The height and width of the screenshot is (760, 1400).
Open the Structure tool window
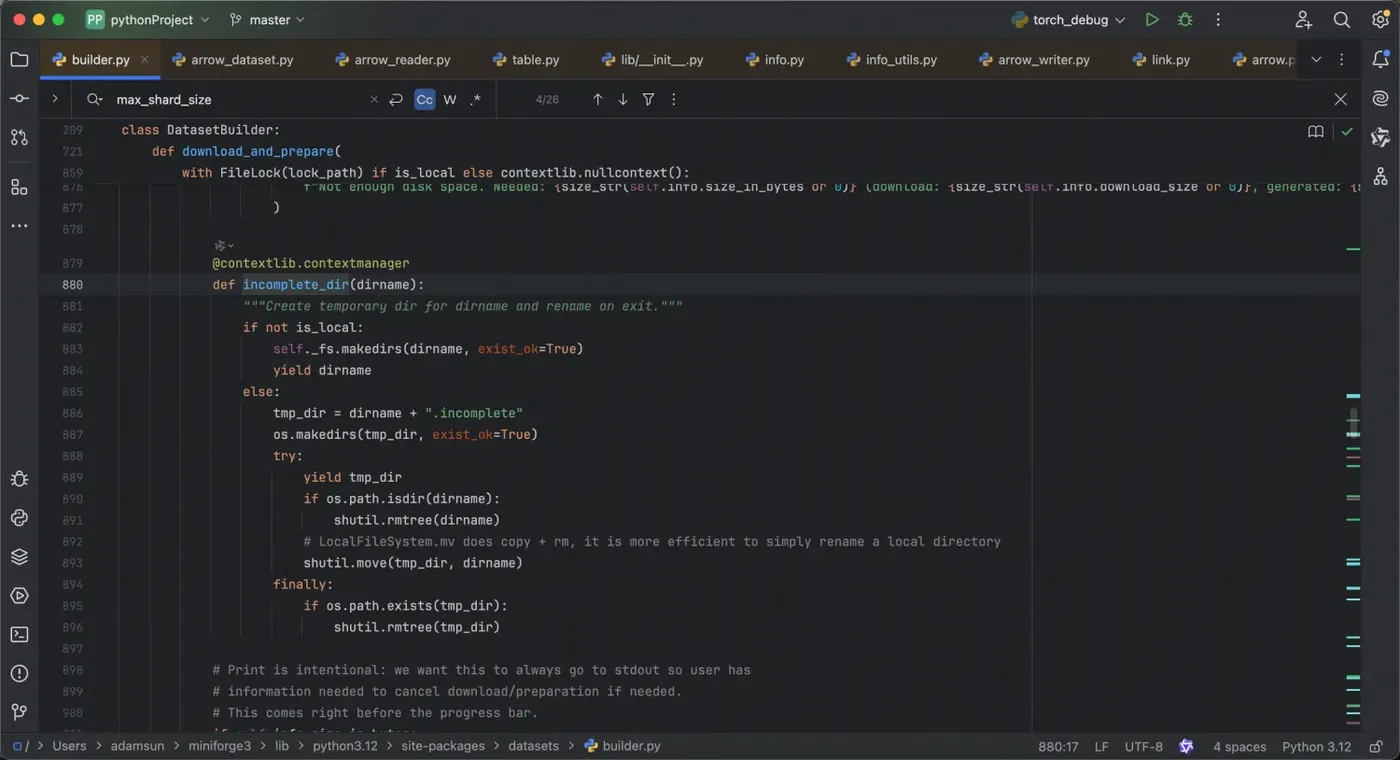pos(19,187)
